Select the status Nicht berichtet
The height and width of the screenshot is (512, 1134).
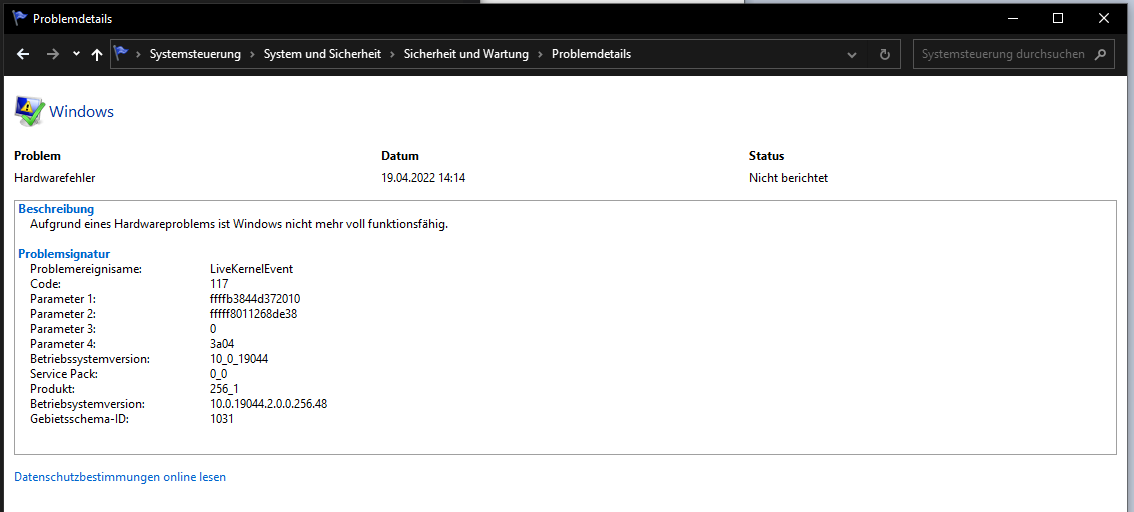click(788, 178)
